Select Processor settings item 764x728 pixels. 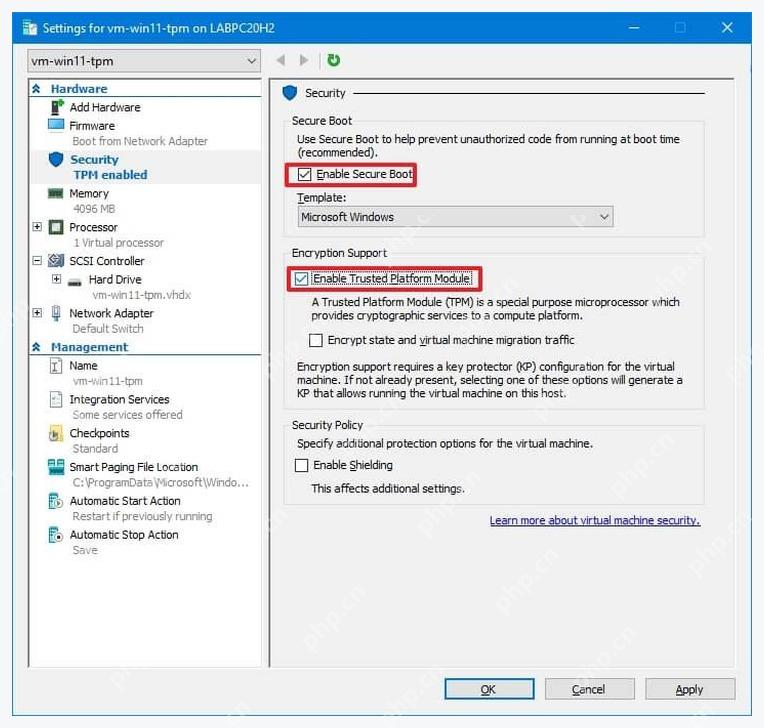tap(93, 227)
